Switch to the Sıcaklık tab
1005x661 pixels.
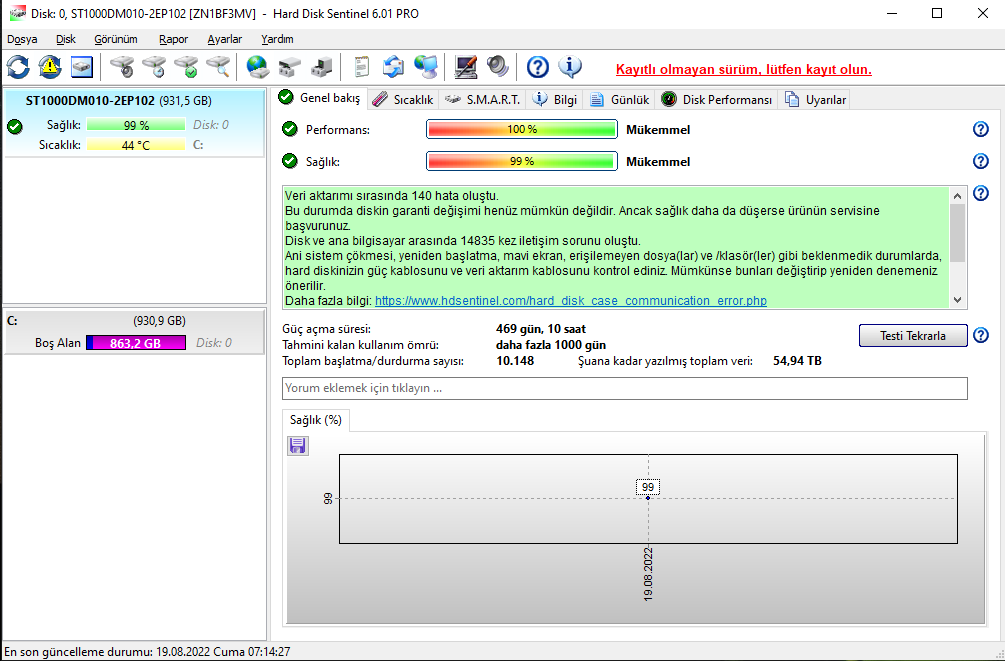[403, 99]
